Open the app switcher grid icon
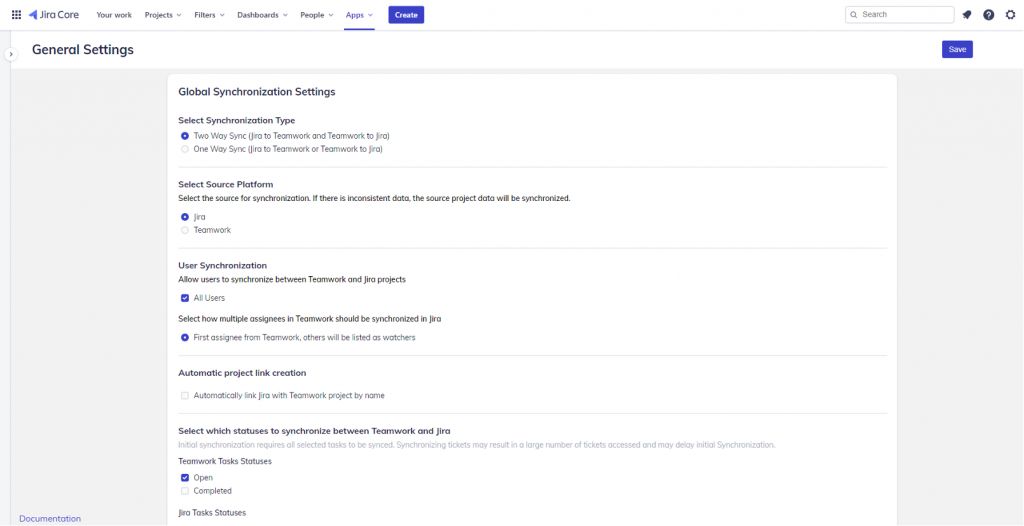Viewport: 1024px width, 526px height. [x=16, y=15]
